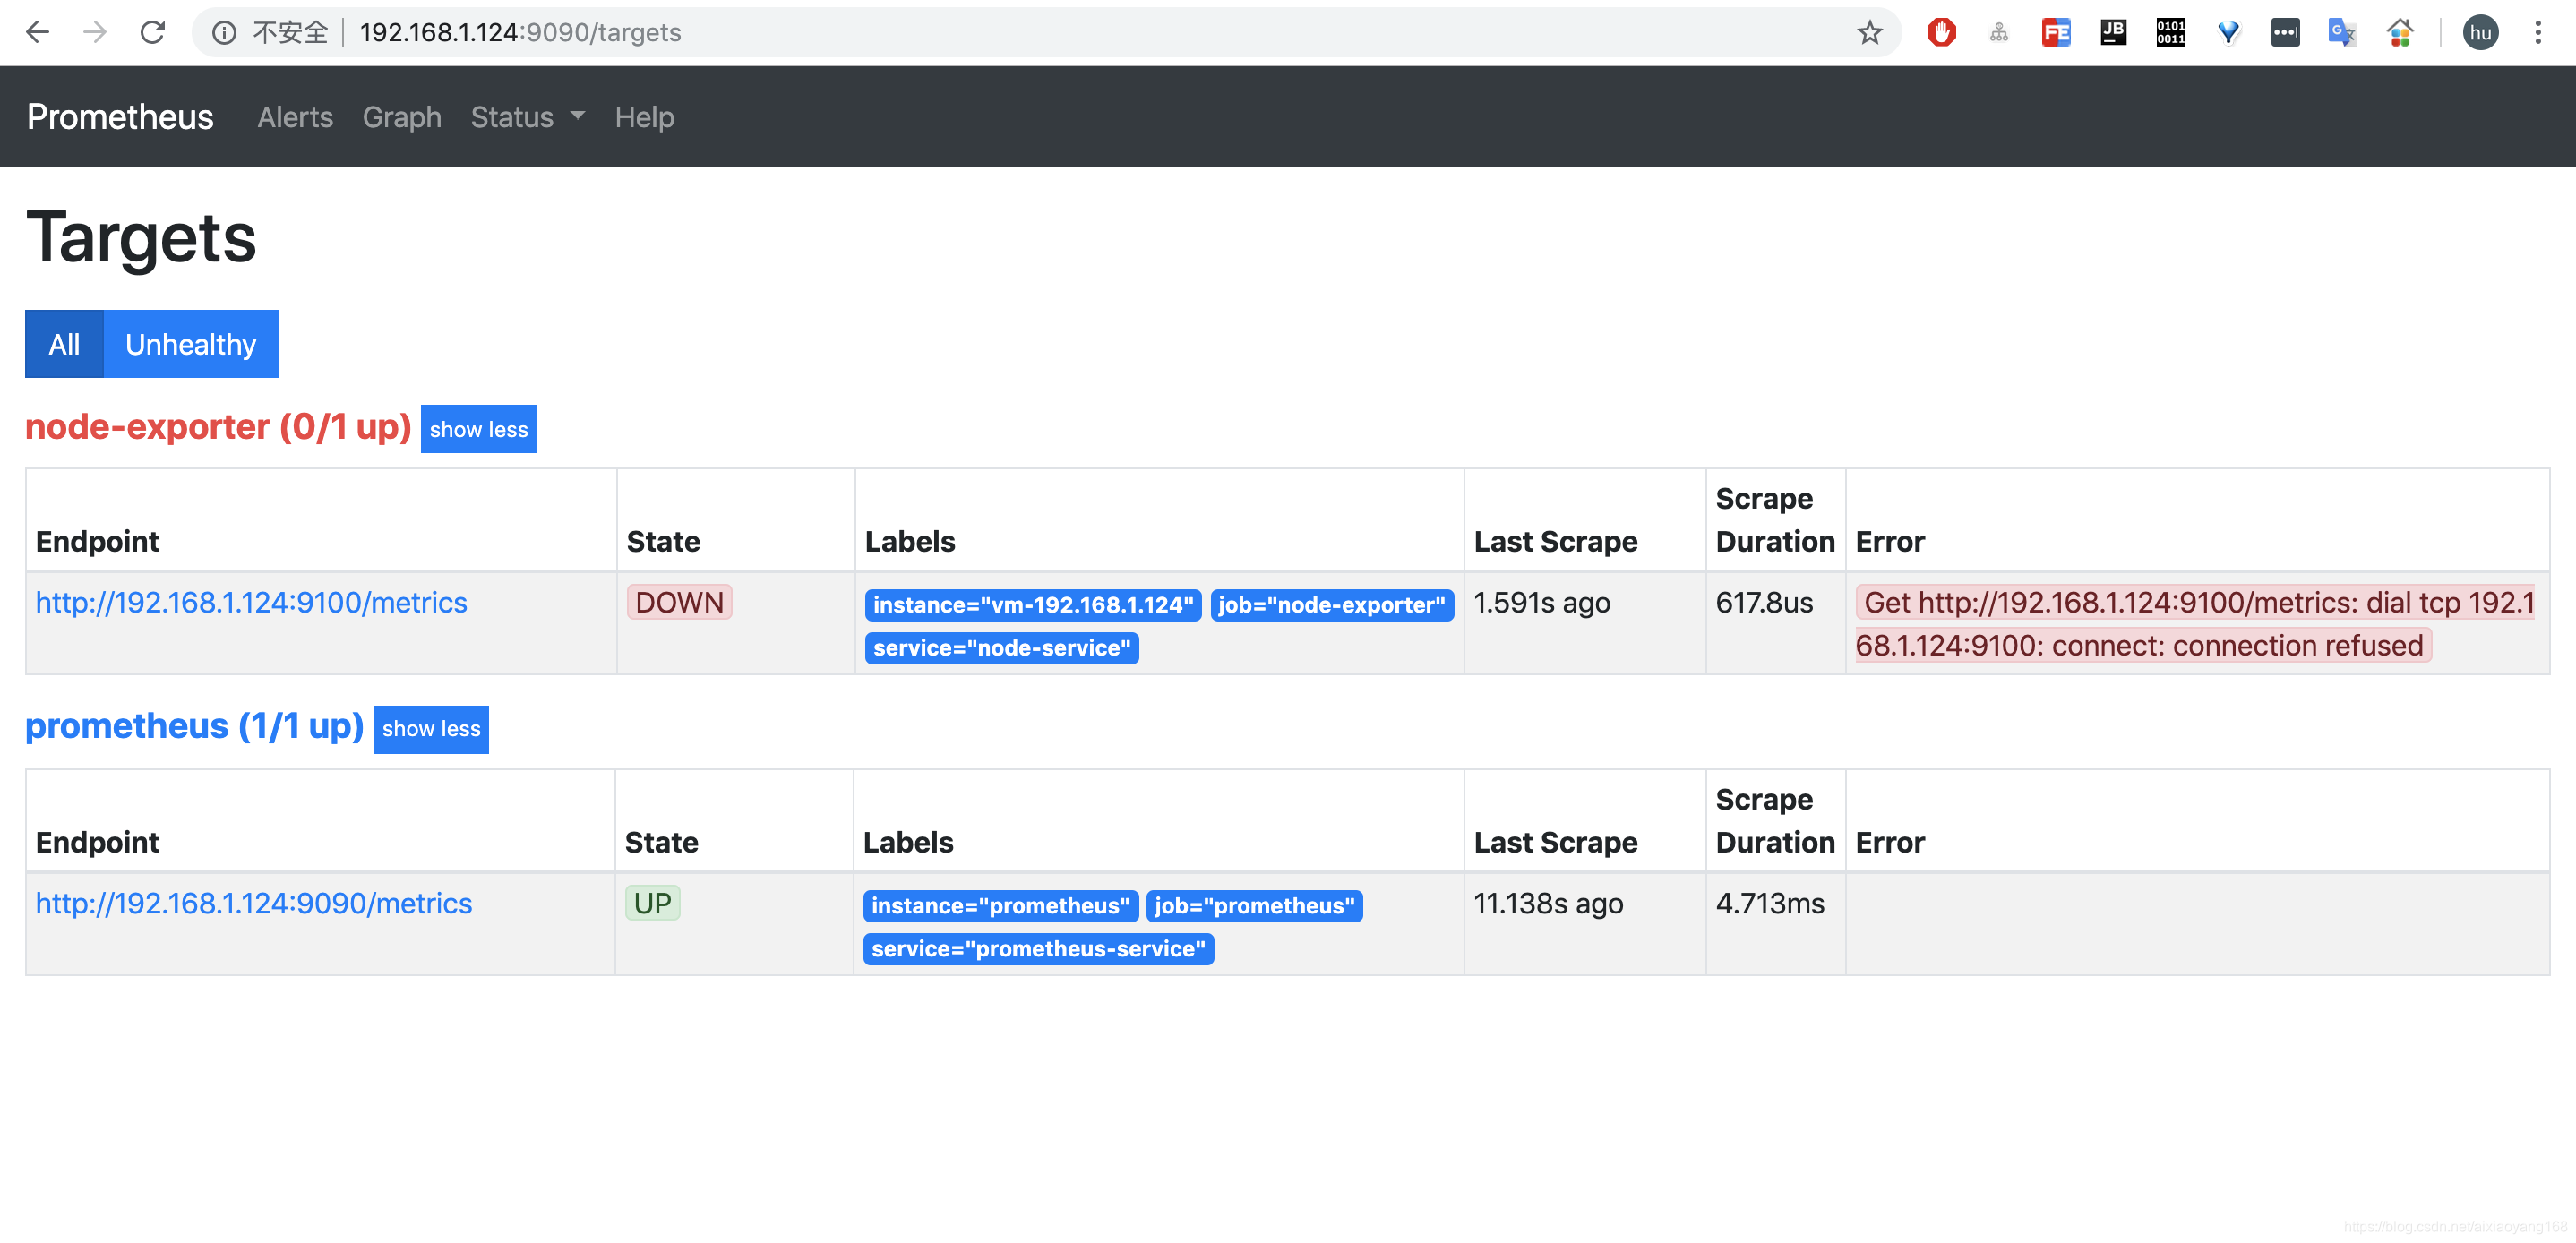The width and height of the screenshot is (2576, 1243).
Task: Open the hu profile avatar
Action: pos(2480,32)
